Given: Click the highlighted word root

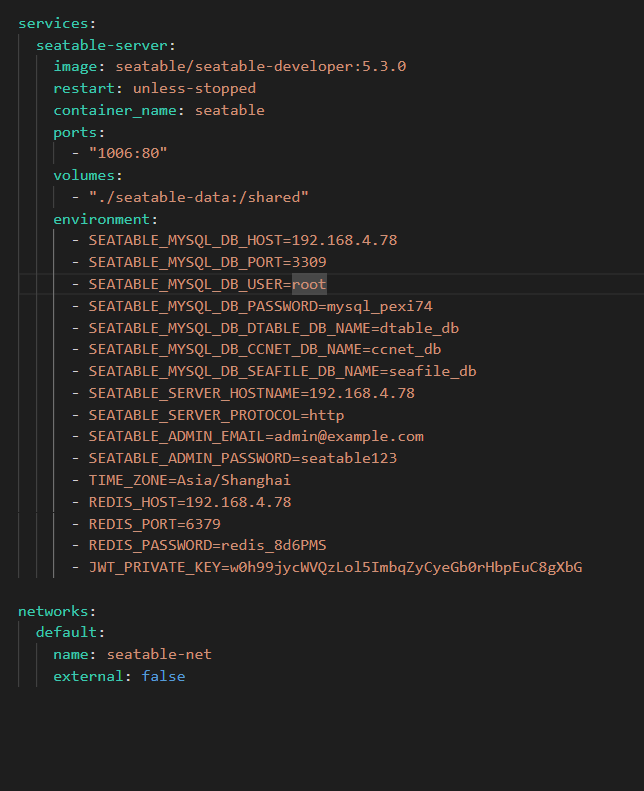Looking at the screenshot, I should pyautogui.click(x=309, y=284).
